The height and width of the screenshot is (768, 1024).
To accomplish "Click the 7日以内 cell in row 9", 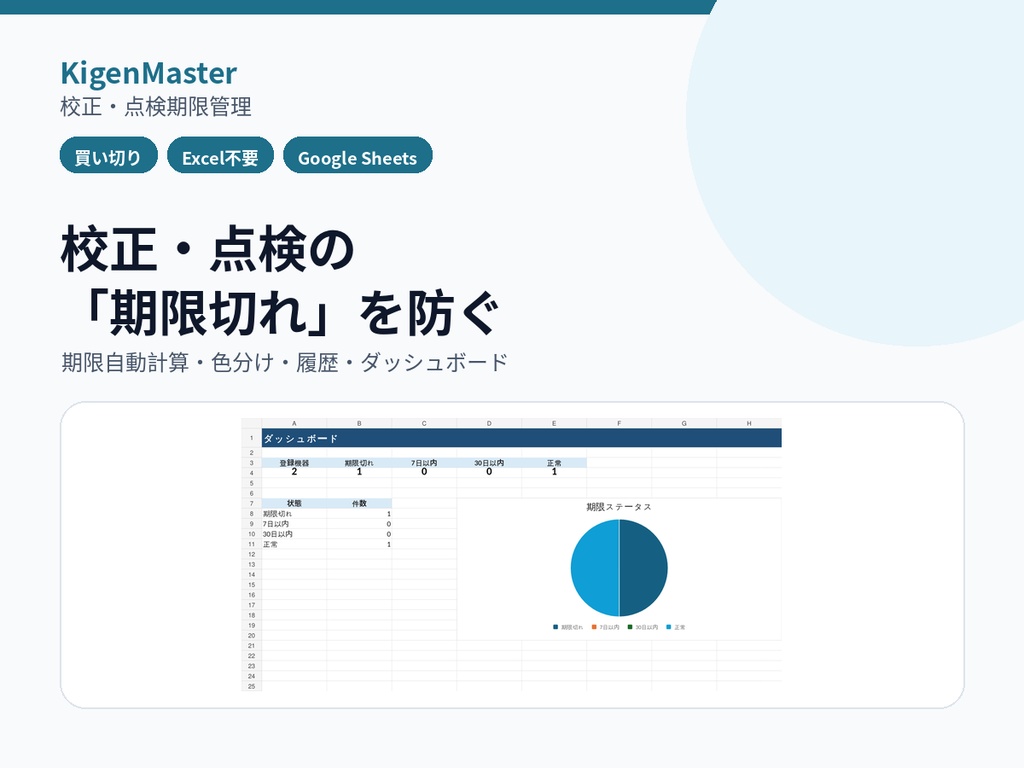I will click(x=294, y=524).
